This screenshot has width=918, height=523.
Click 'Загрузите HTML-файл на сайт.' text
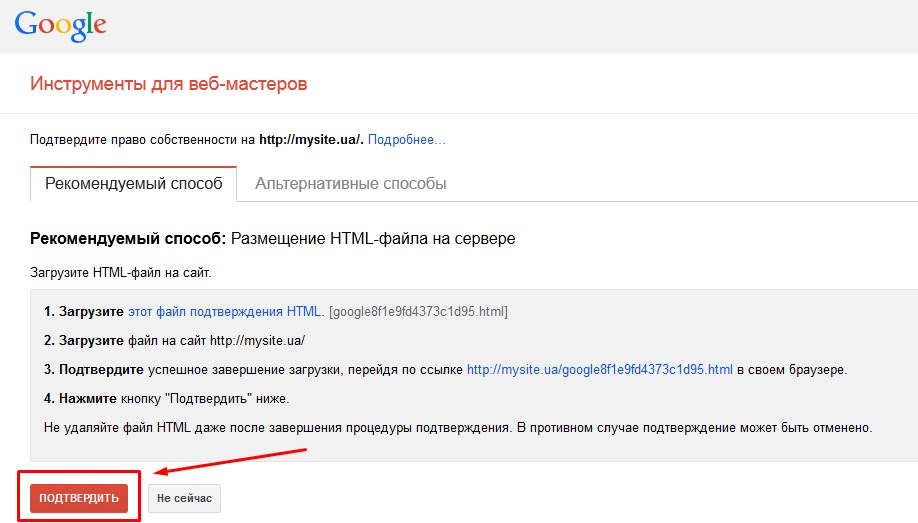tap(121, 272)
